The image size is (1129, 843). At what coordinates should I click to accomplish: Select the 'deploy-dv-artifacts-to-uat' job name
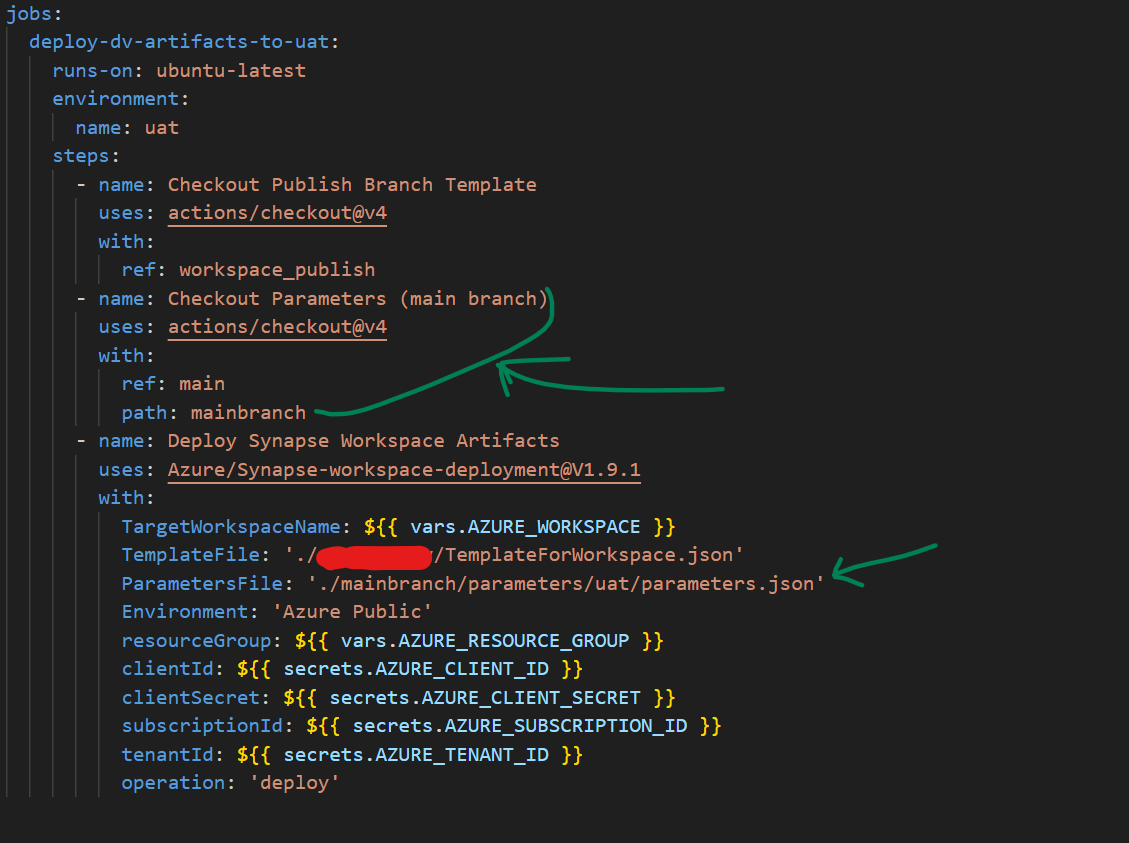(179, 42)
